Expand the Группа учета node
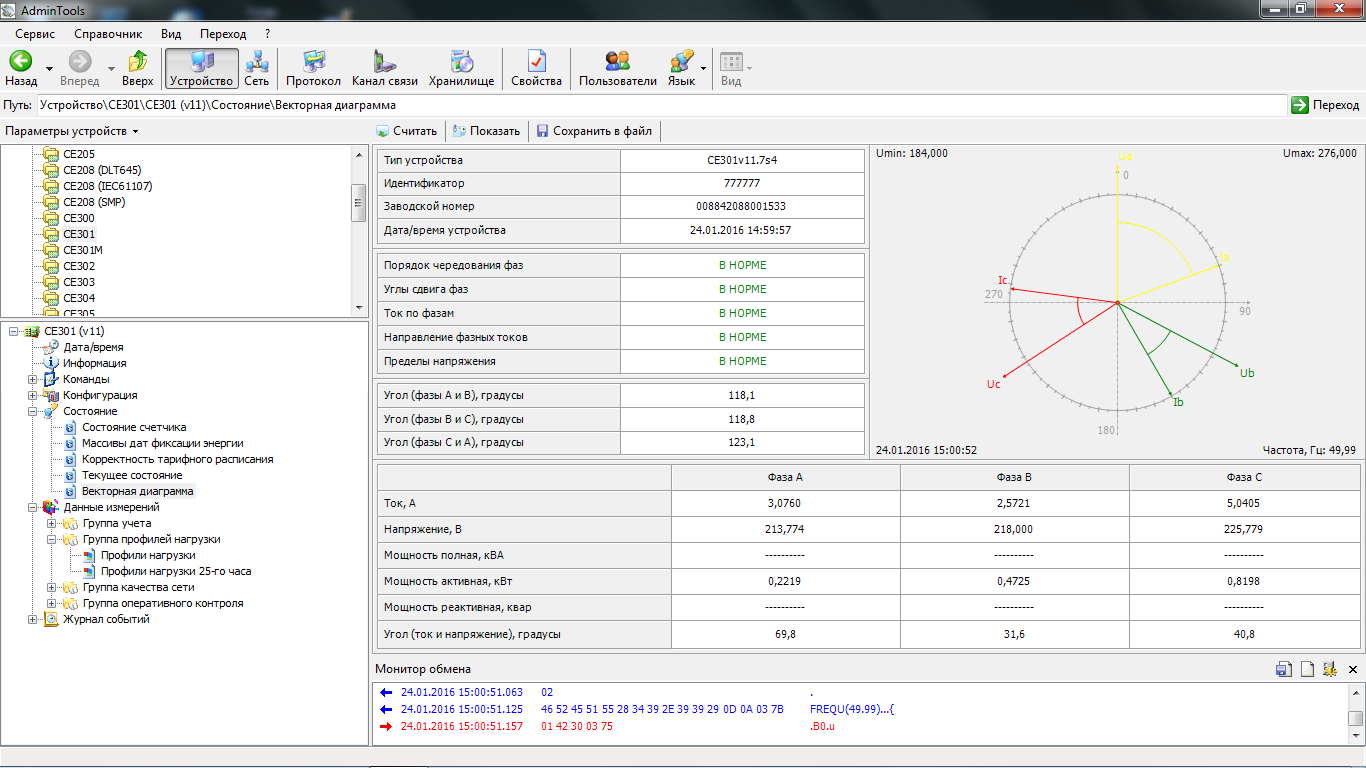This screenshot has height=768, width=1366. [x=52, y=523]
